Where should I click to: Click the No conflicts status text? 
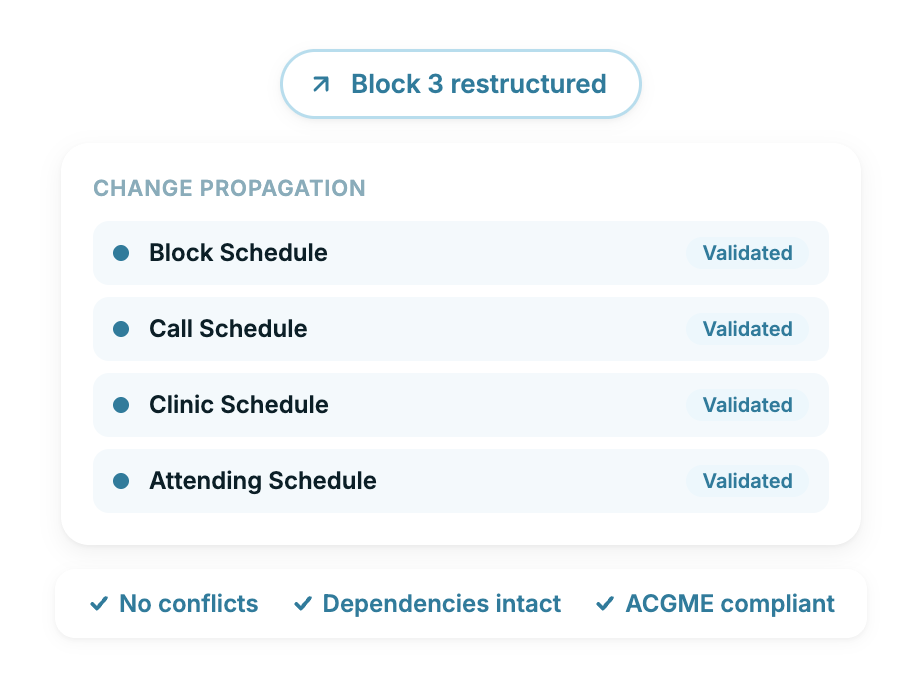point(188,604)
